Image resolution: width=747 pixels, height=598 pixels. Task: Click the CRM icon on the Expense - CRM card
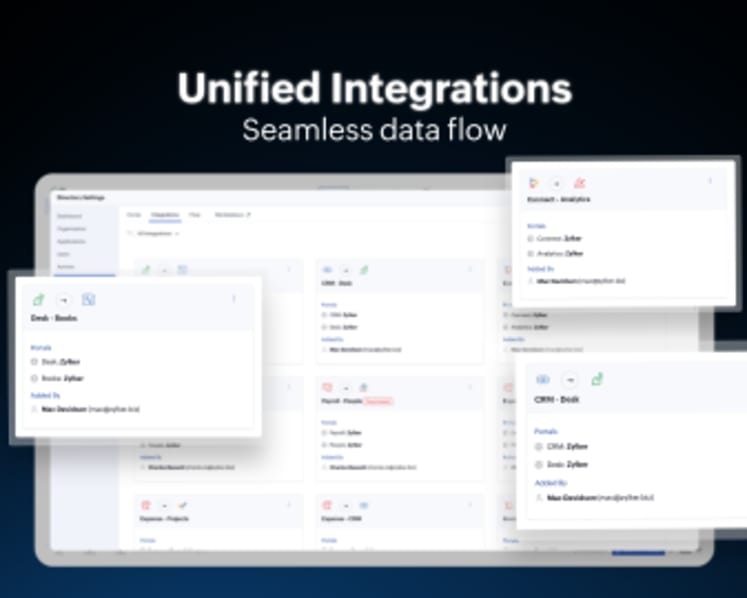[364, 505]
